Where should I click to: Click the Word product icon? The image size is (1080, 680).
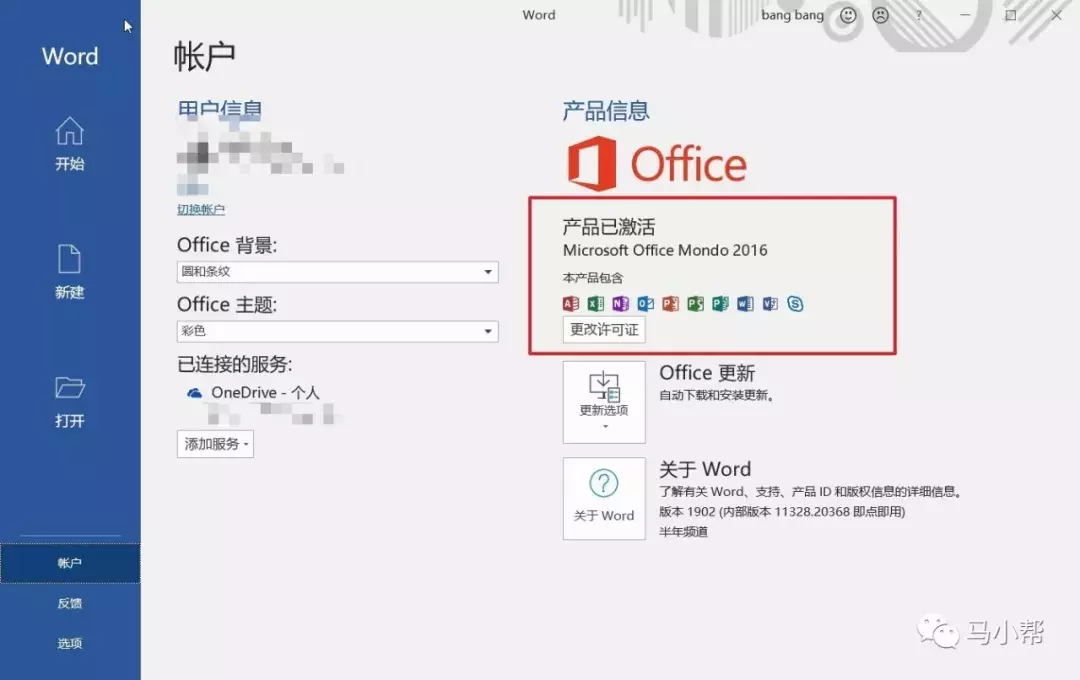coord(745,303)
